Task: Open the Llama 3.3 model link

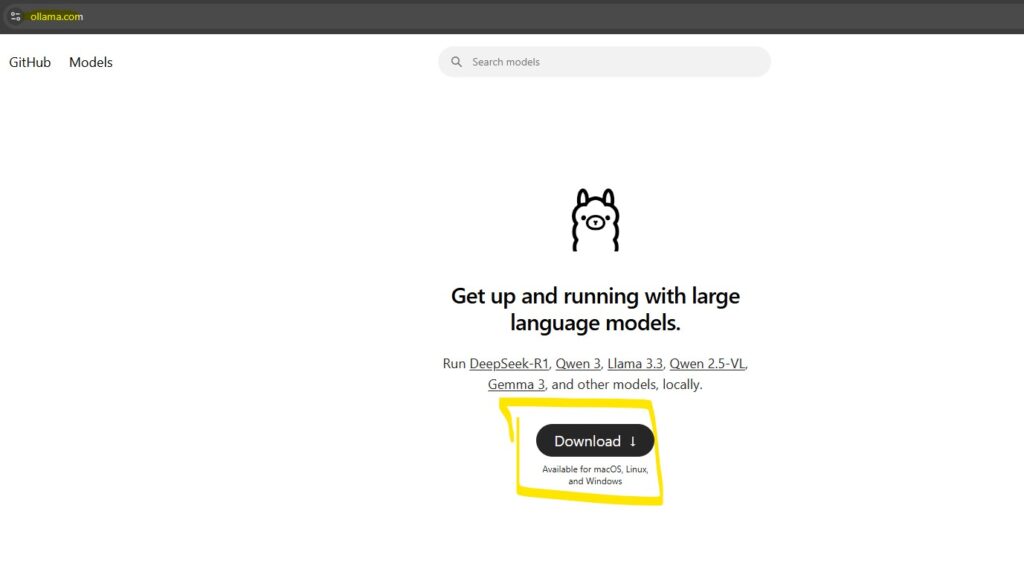Action: [x=634, y=364]
